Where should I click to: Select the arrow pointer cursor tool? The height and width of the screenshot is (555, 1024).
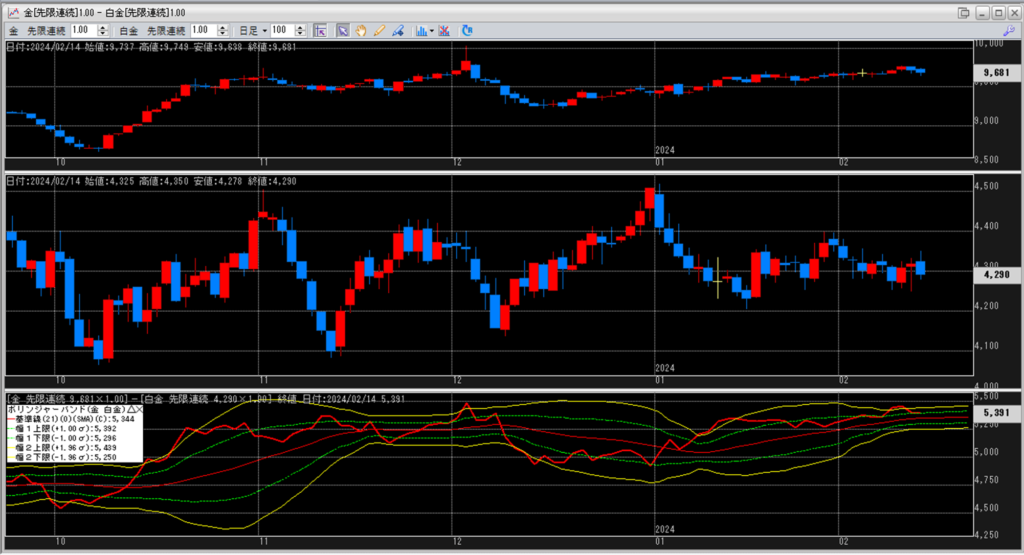(342, 30)
